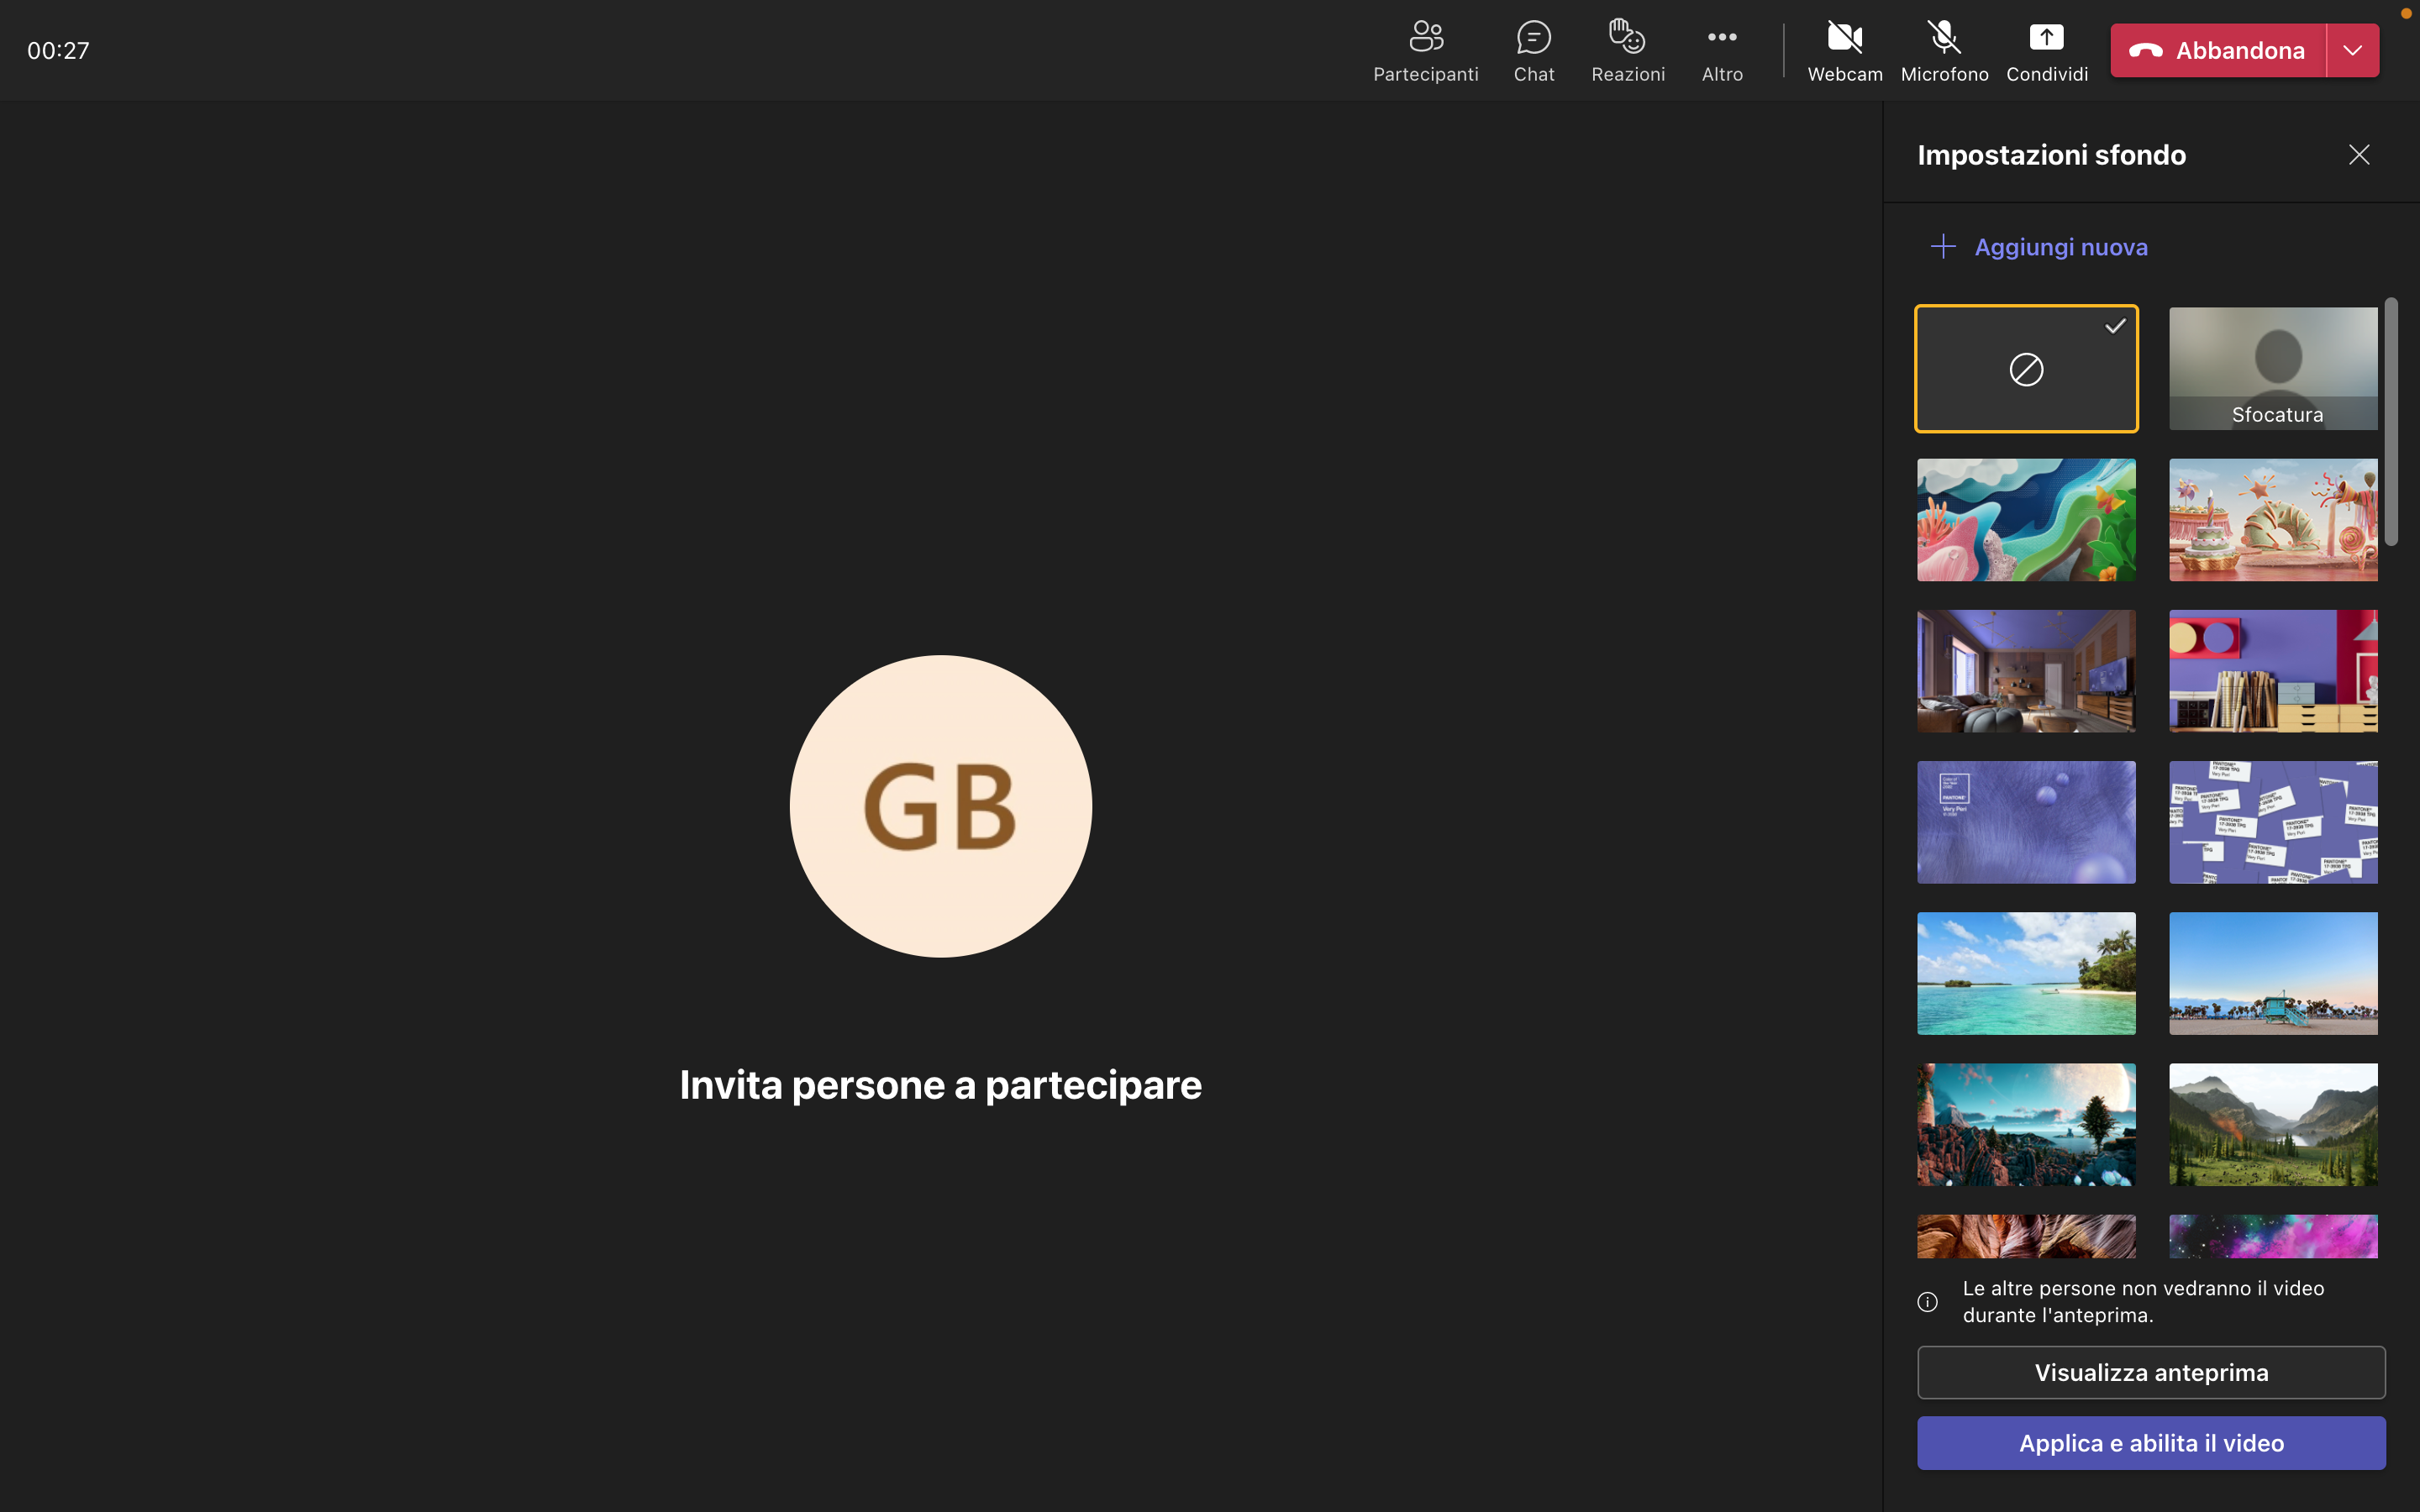Click the plus icon beside Aggiungi nuova
This screenshot has width=2420, height=1512.
pos(1942,247)
